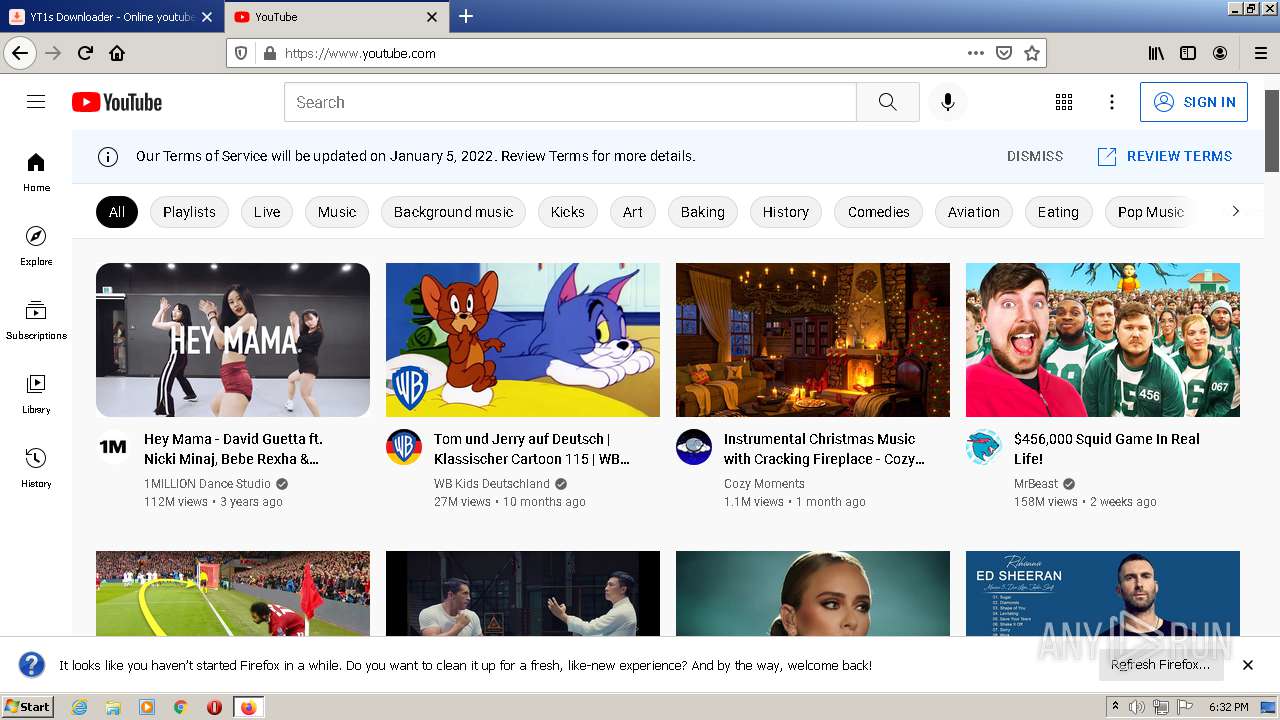Open Ed Sheeran playlist thumbnail
1280x720 pixels.
click(x=1103, y=593)
